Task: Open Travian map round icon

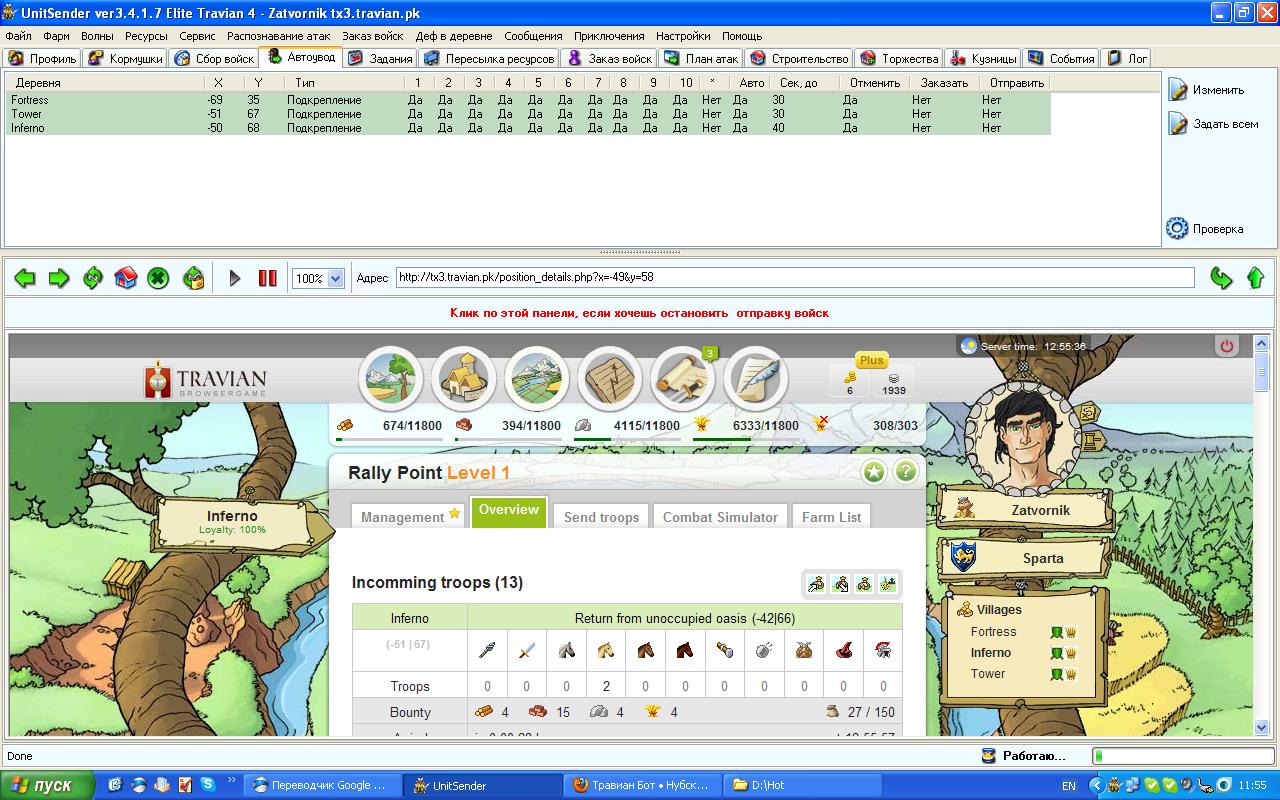Action: pos(537,379)
